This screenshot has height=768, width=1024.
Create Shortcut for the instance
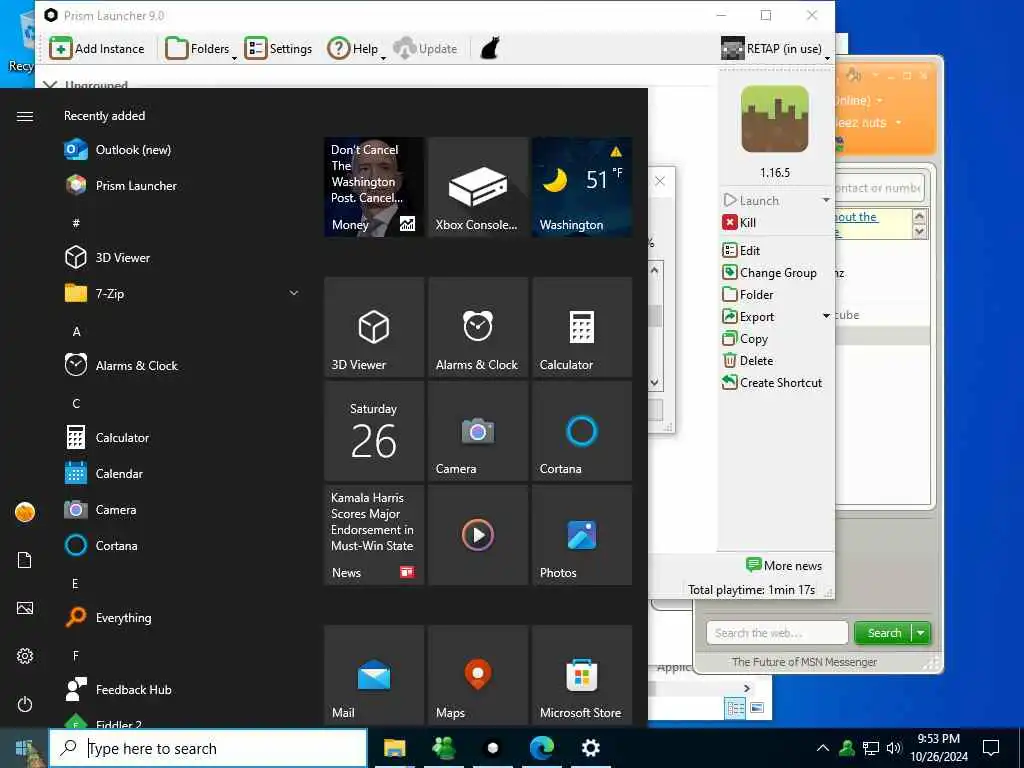(x=772, y=383)
